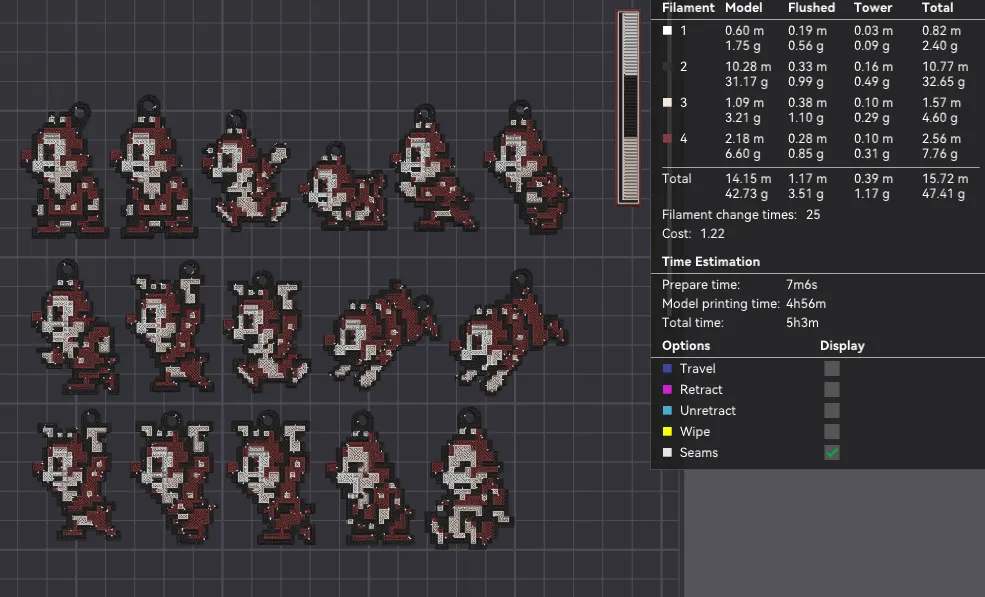Click the Options section heading
Viewport: 985px width, 597px height.
(x=686, y=346)
